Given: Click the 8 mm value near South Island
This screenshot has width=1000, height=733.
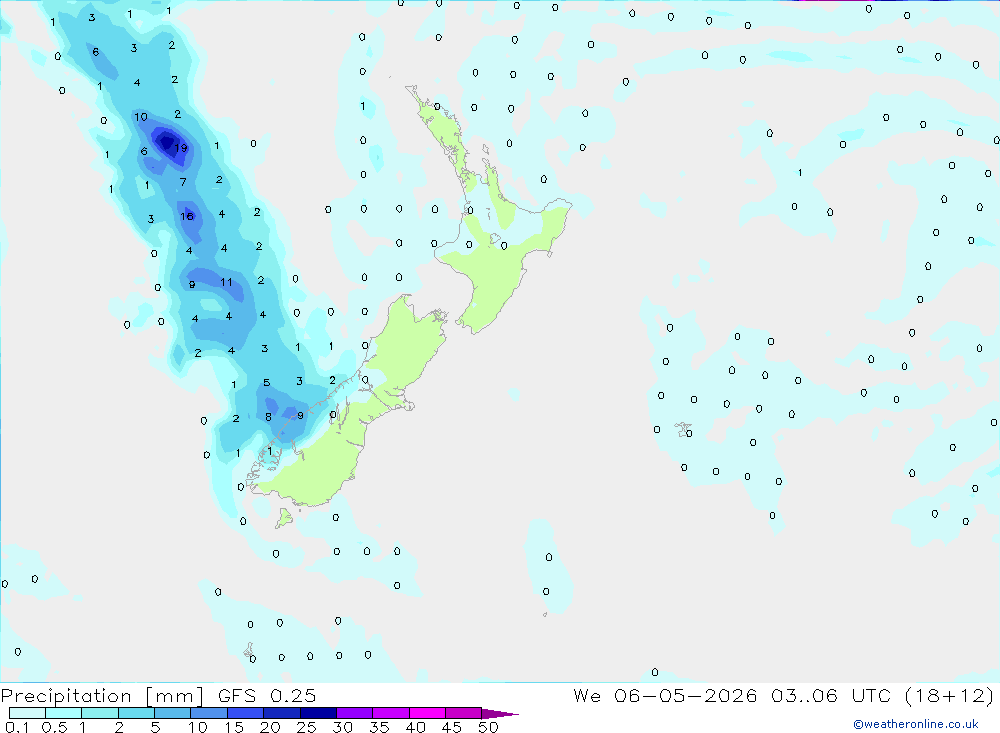Looking at the screenshot, I should (x=268, y=417).
